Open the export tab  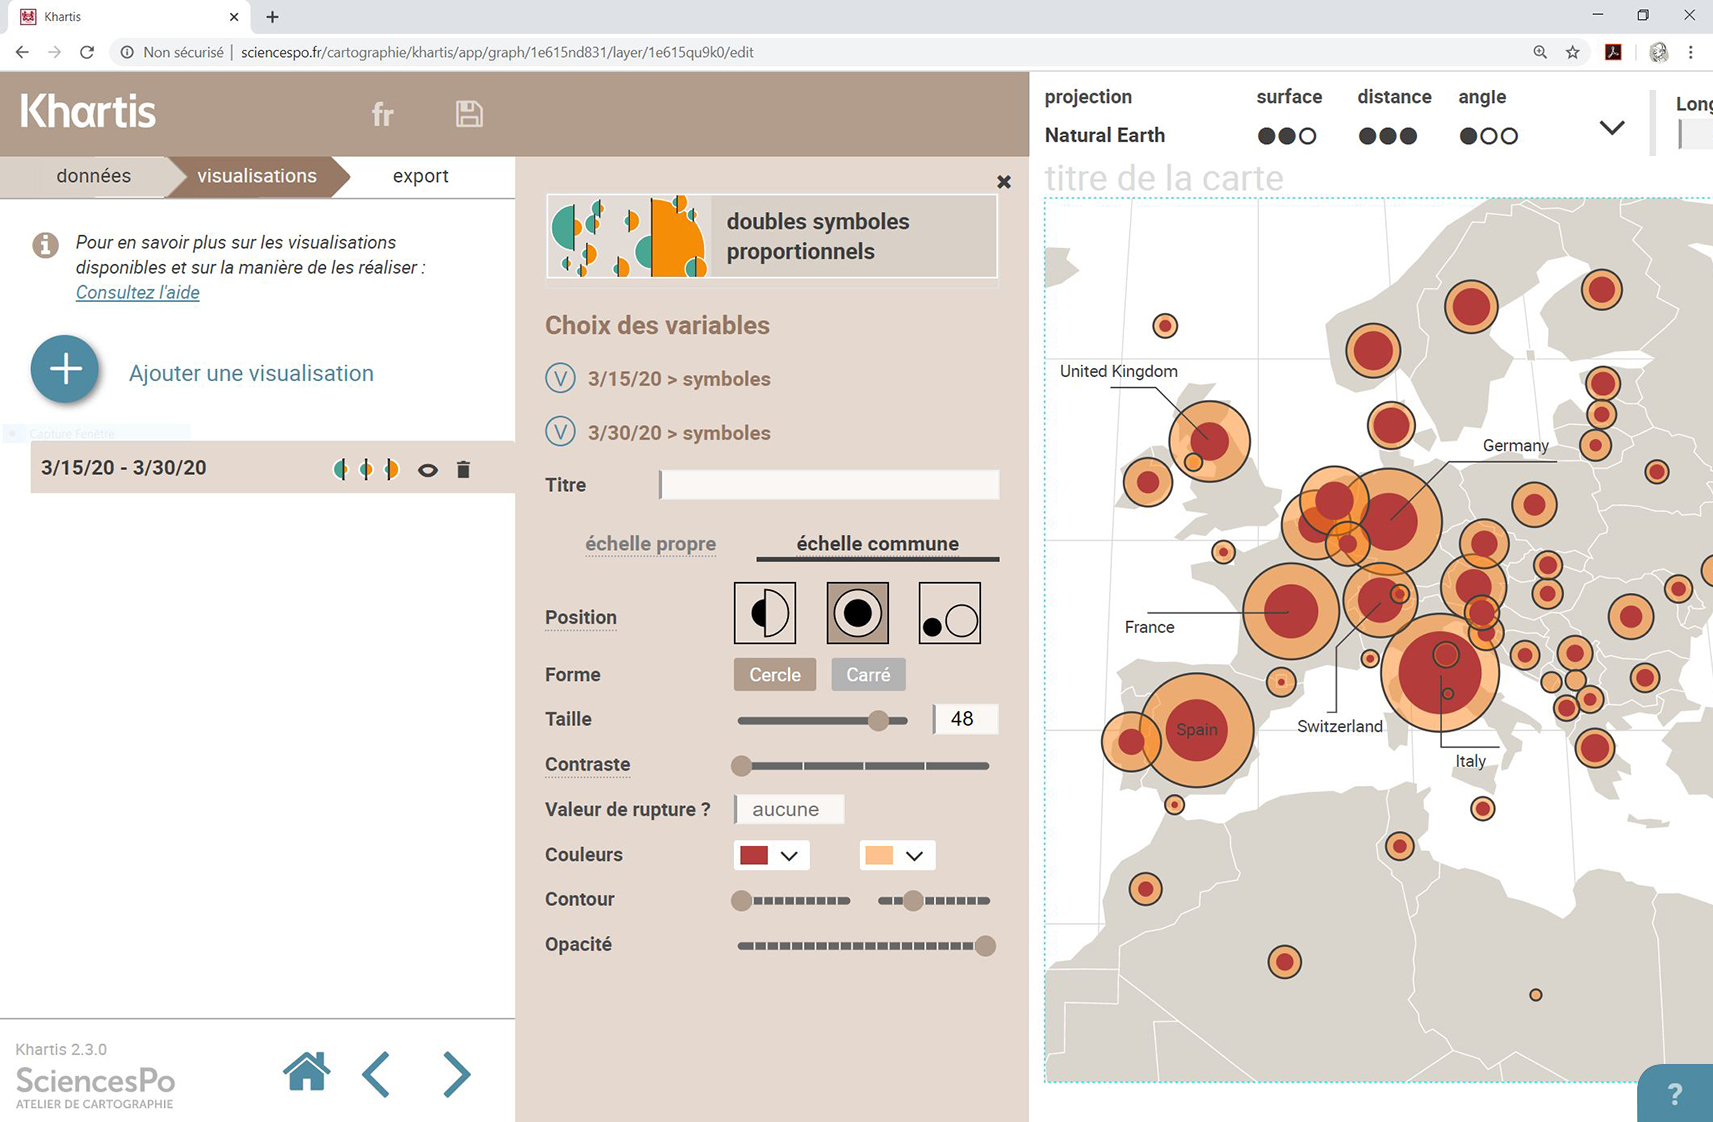tap(420, 176)
